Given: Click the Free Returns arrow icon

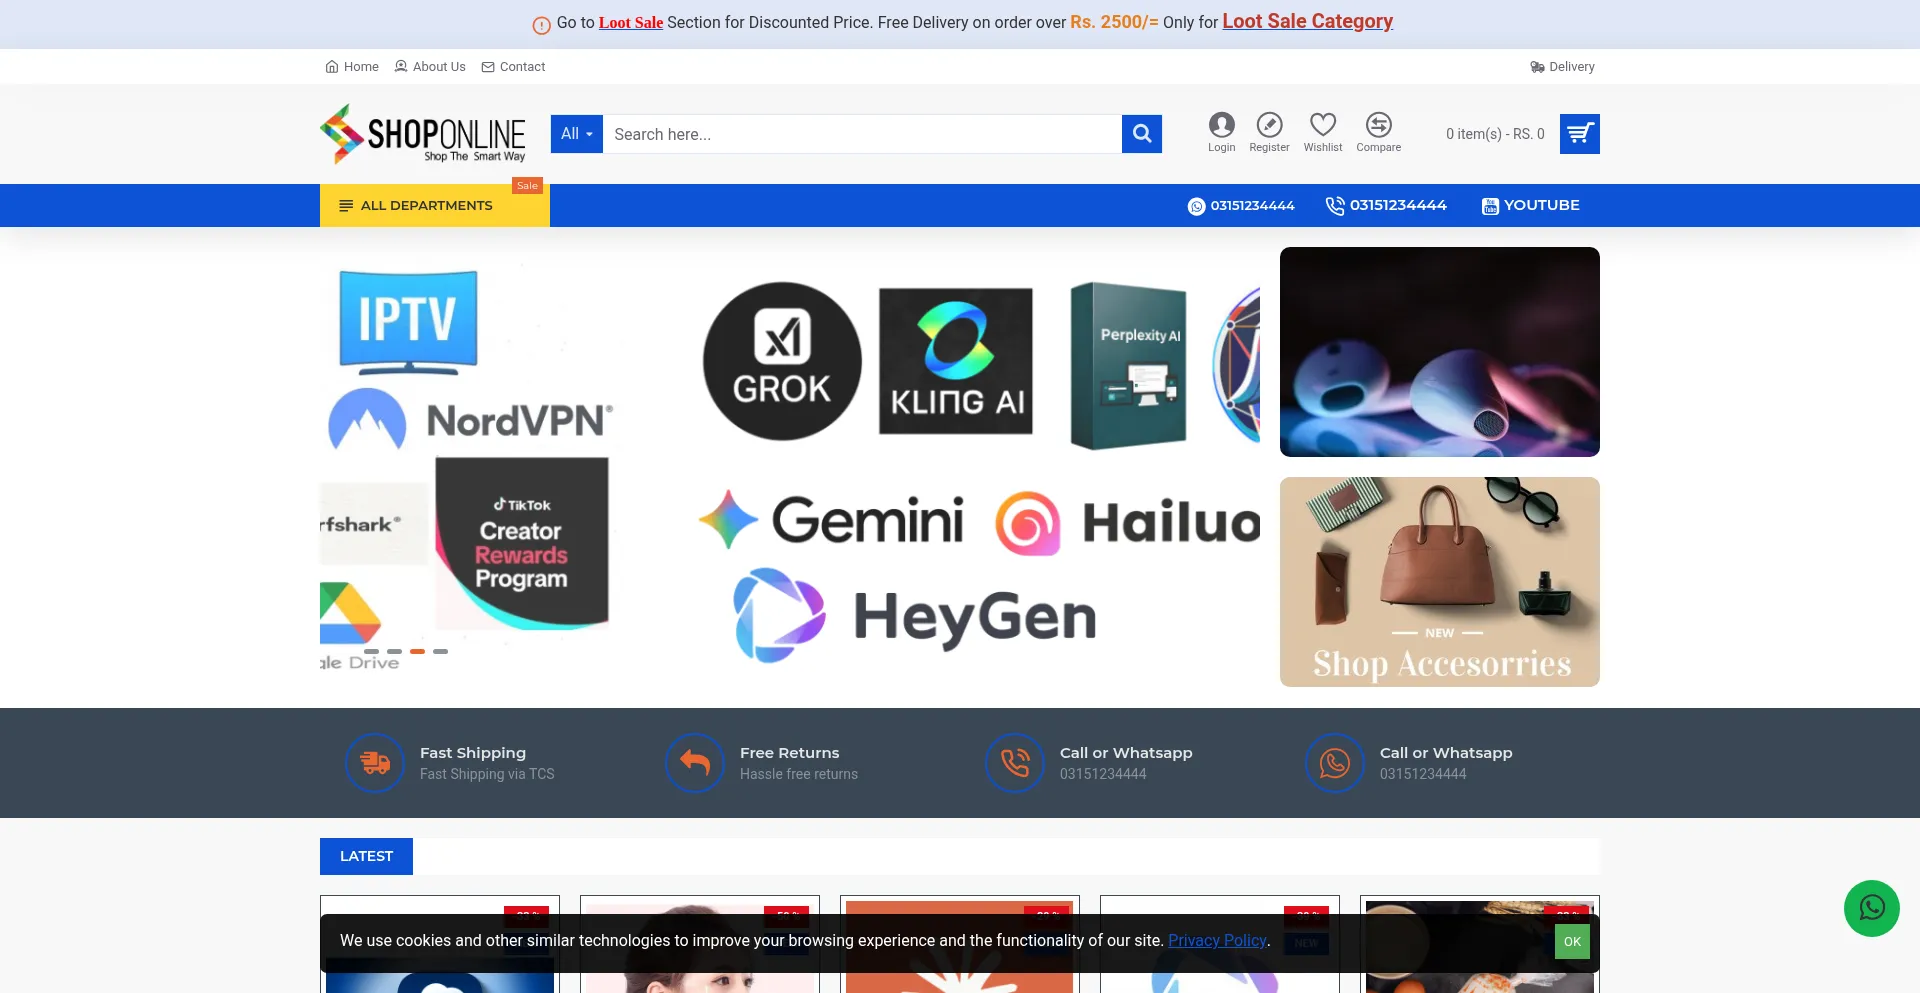Looking at the screenshot, I should tap(695, 763).
